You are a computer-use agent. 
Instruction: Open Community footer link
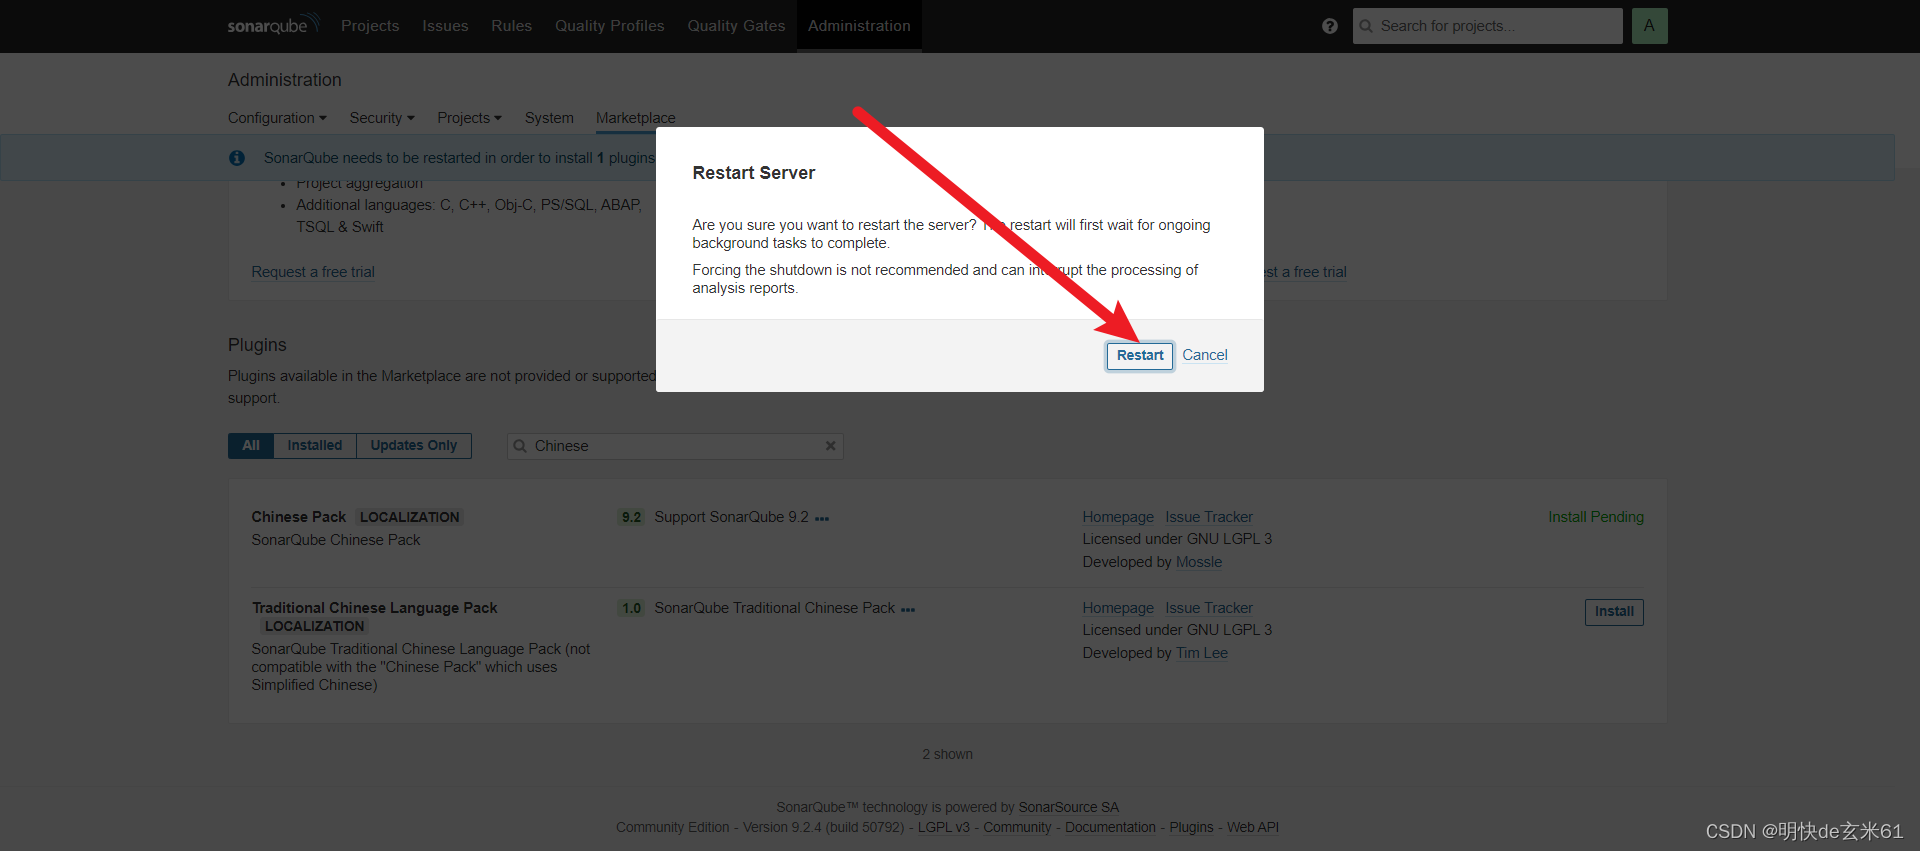tap(1017, 827)
